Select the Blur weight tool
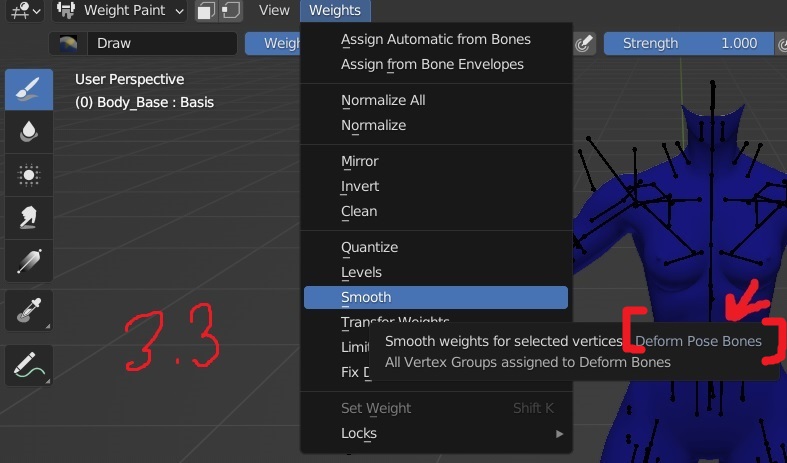787x463 pixels. coord(29,132)
